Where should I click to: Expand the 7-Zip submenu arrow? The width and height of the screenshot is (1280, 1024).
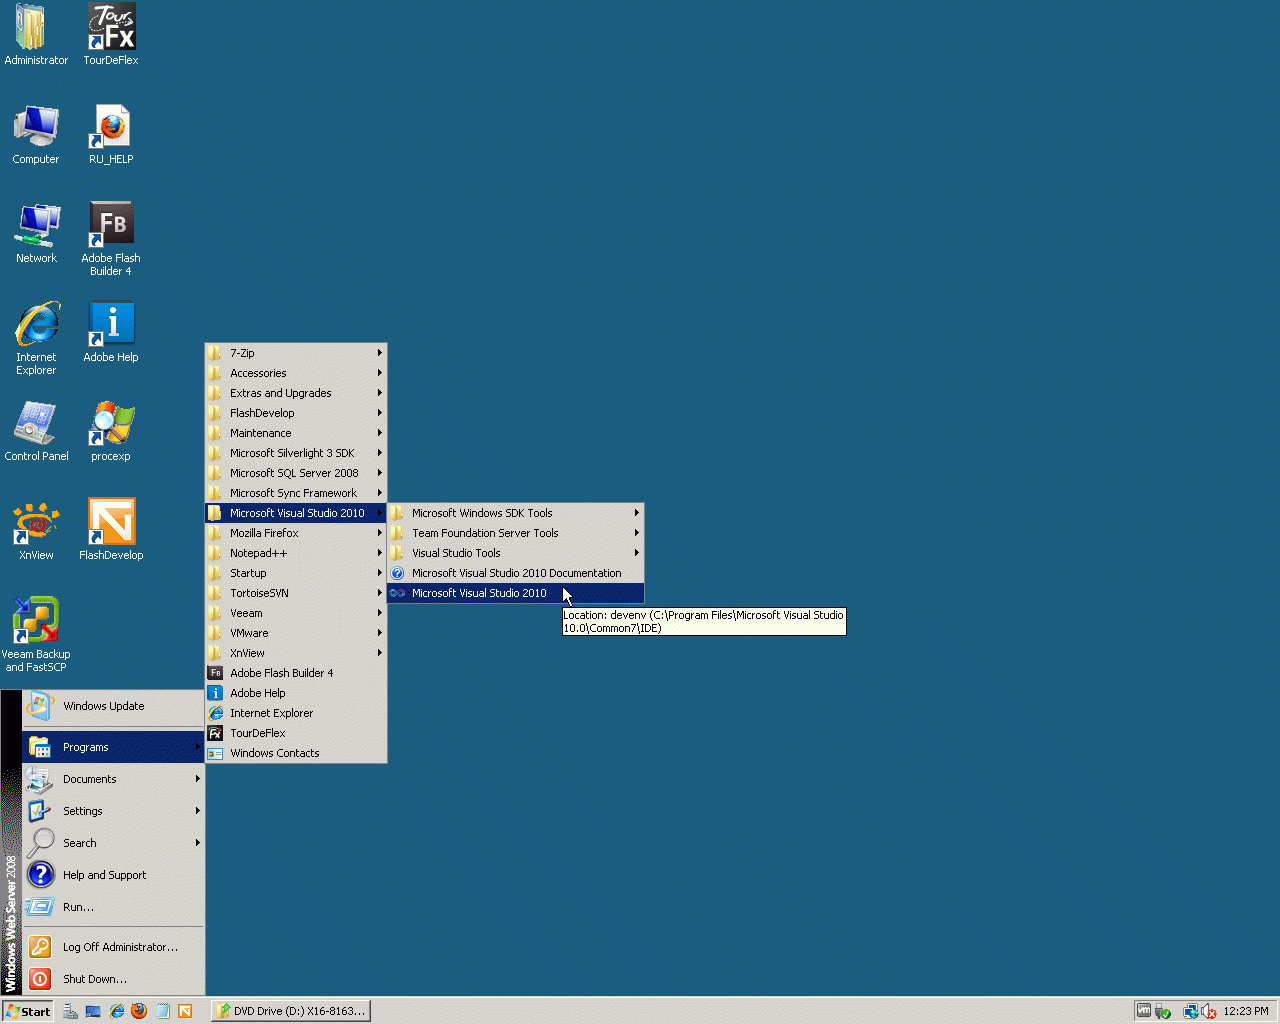380,353
